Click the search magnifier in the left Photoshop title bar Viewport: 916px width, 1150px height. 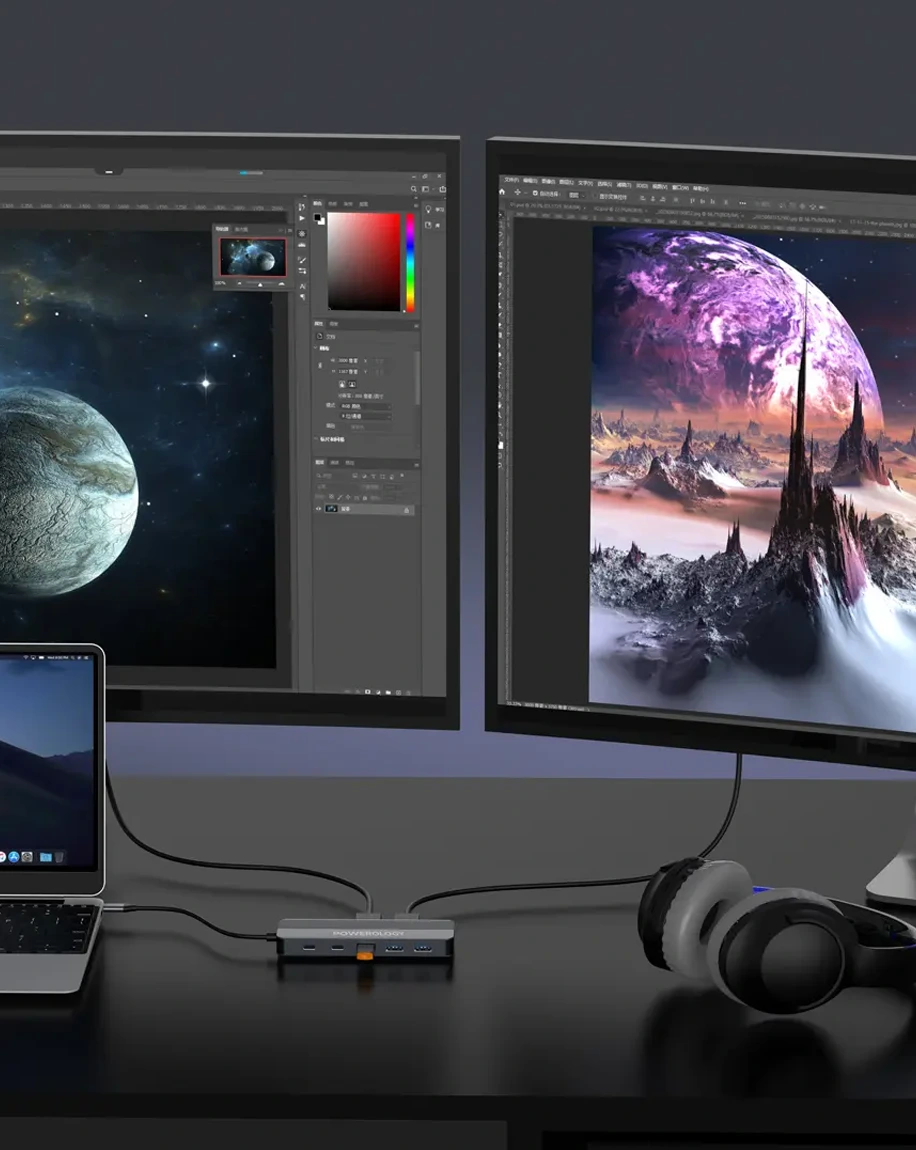(x=413, y=189)
